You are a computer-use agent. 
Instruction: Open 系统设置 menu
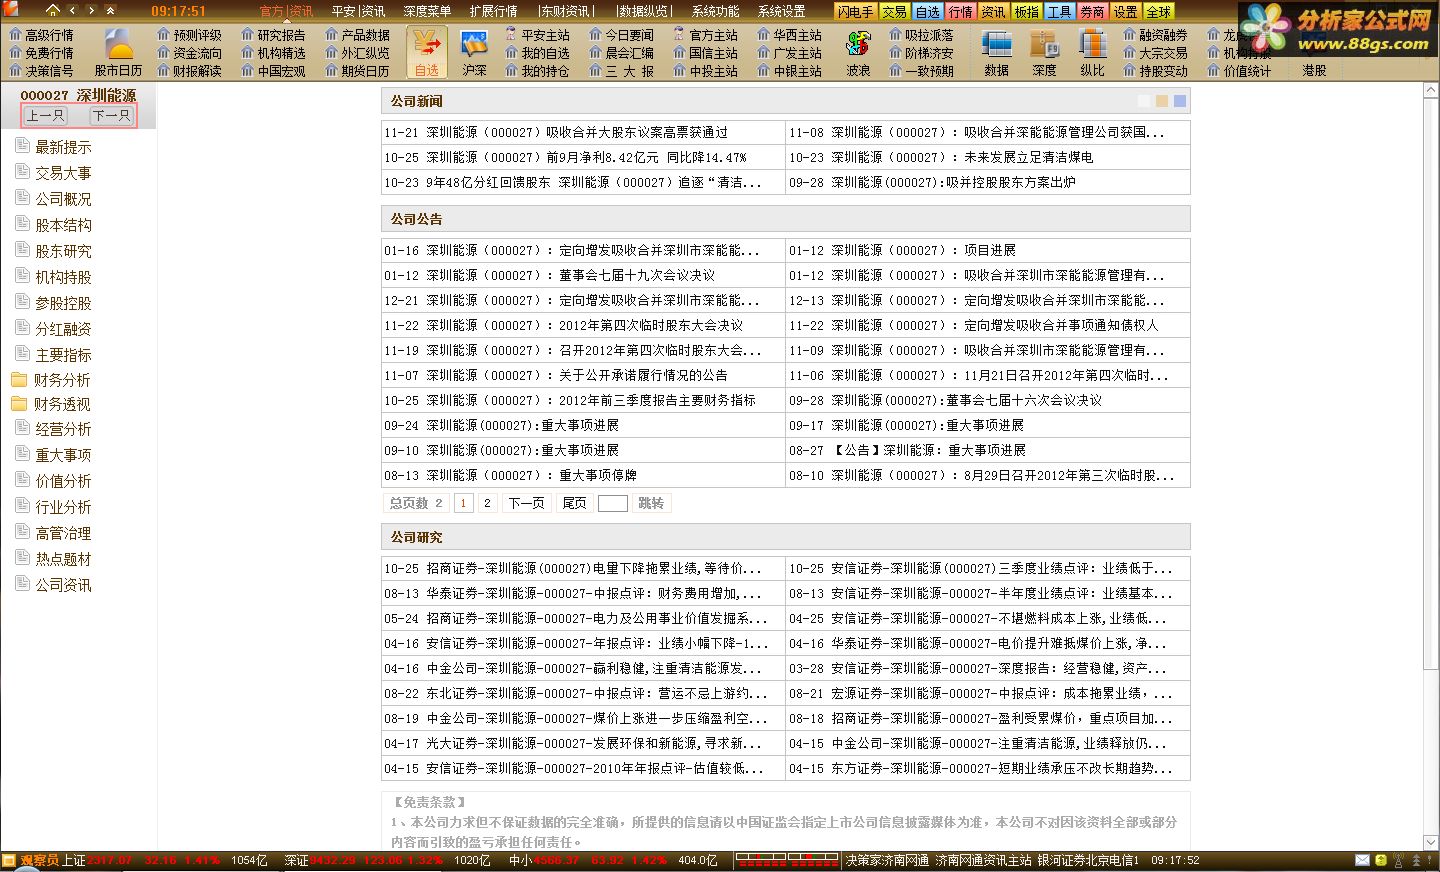click(781, 11)
